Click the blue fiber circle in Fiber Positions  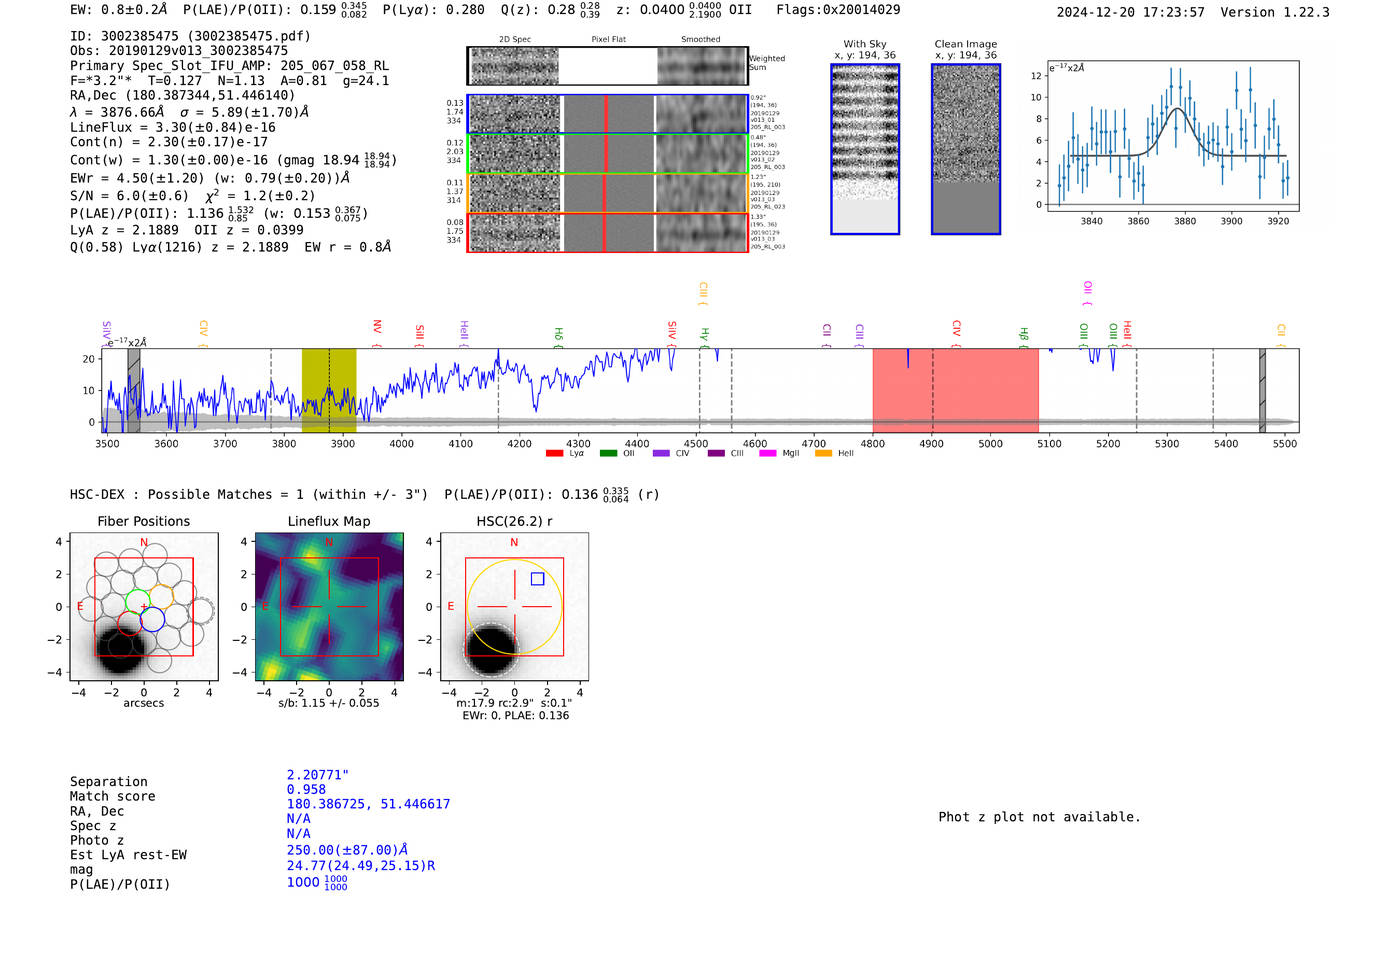click(152, 620)
